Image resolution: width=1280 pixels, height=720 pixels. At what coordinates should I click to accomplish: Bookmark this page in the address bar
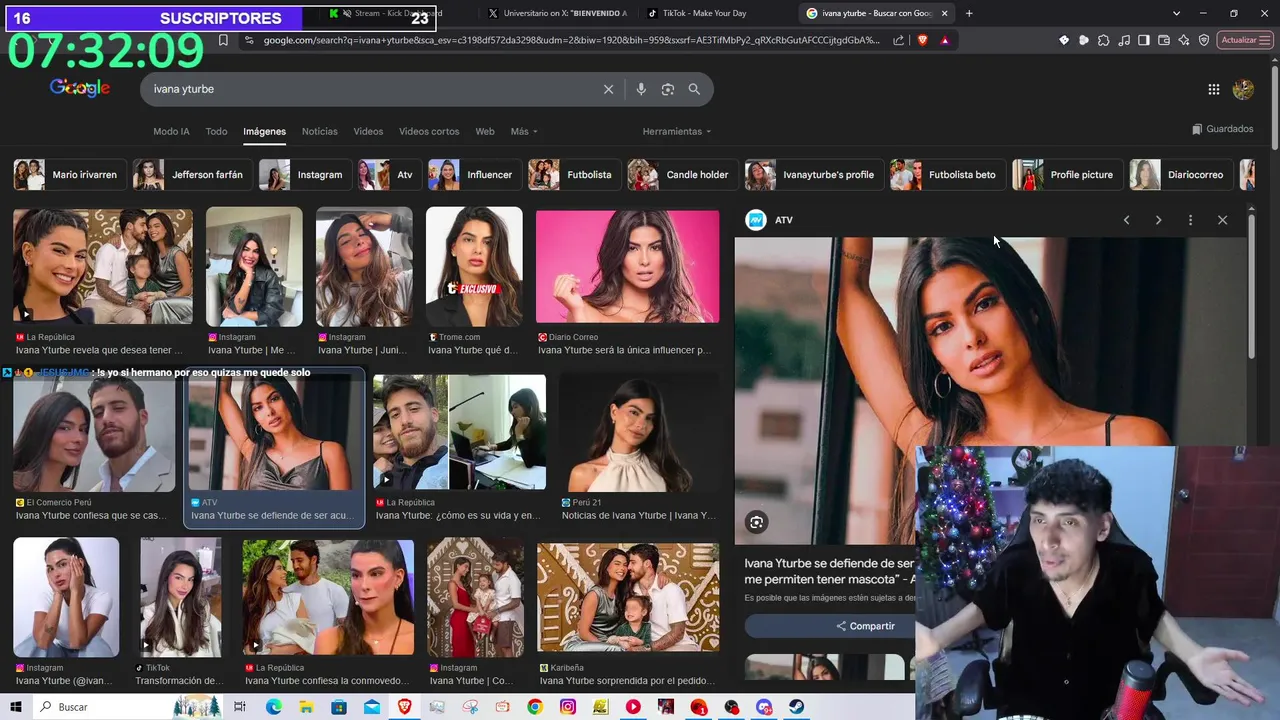(x=223, y=40)
